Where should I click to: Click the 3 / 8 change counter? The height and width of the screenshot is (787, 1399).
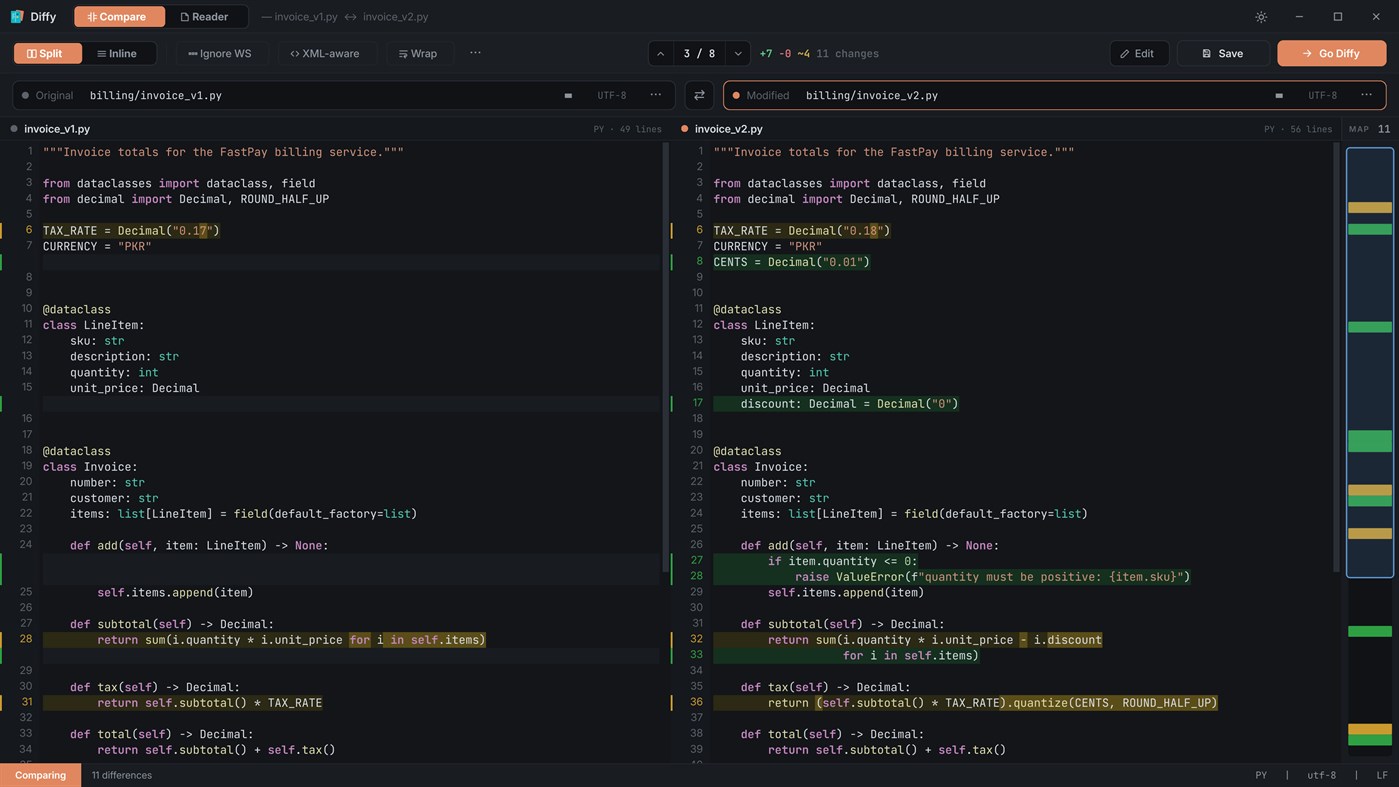coord(699,53)
